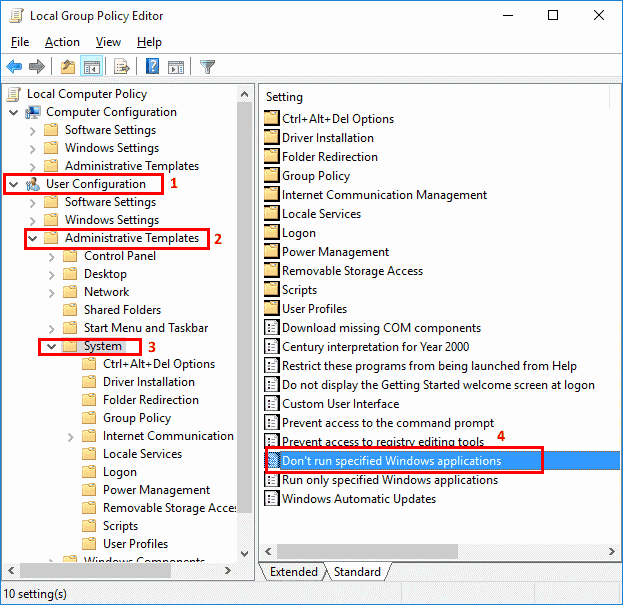Expand the Control Panel tree node

(x=52, y=256)
